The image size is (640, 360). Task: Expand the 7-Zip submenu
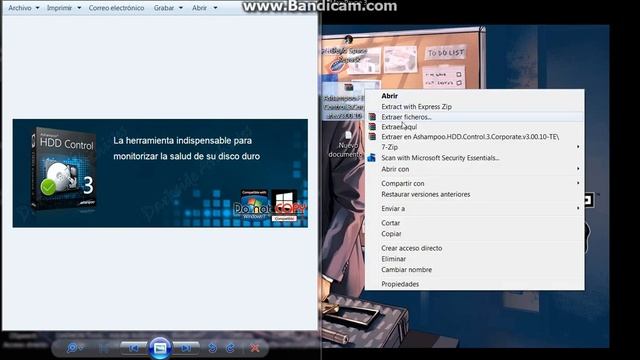pyautogui.click(x=474, y=147)
